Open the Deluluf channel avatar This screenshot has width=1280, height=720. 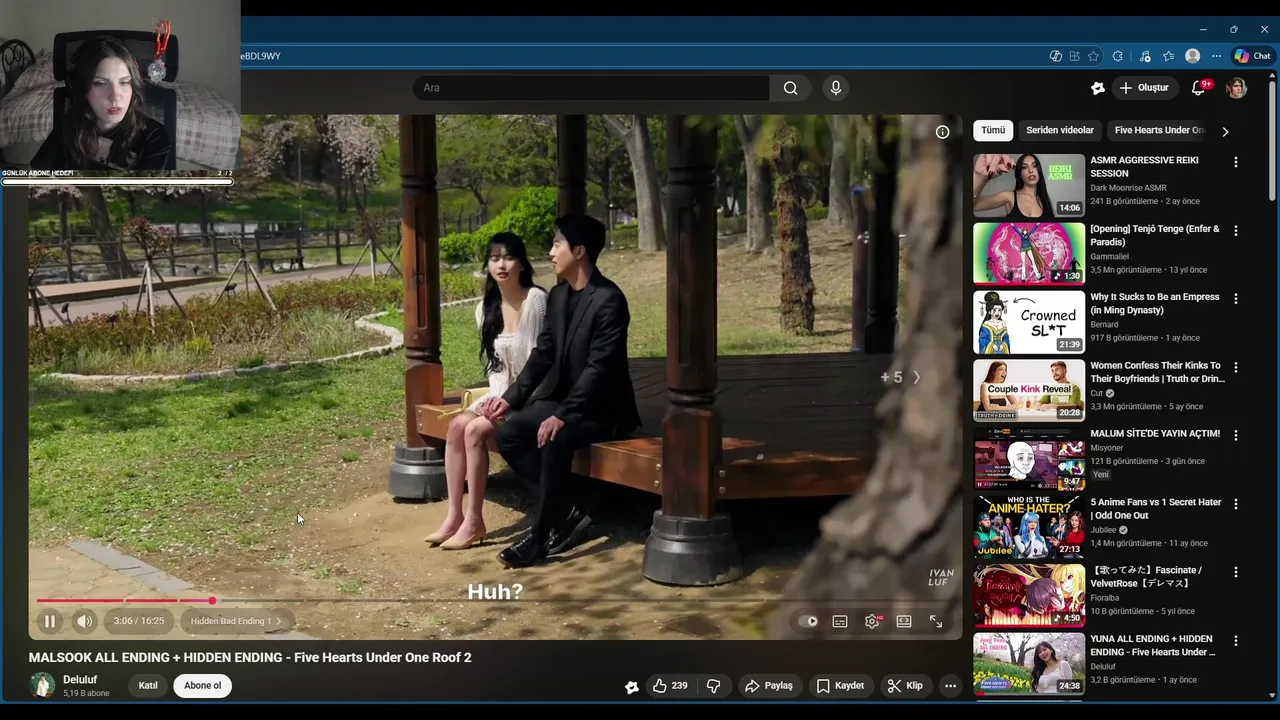click(x=42, y=685)
